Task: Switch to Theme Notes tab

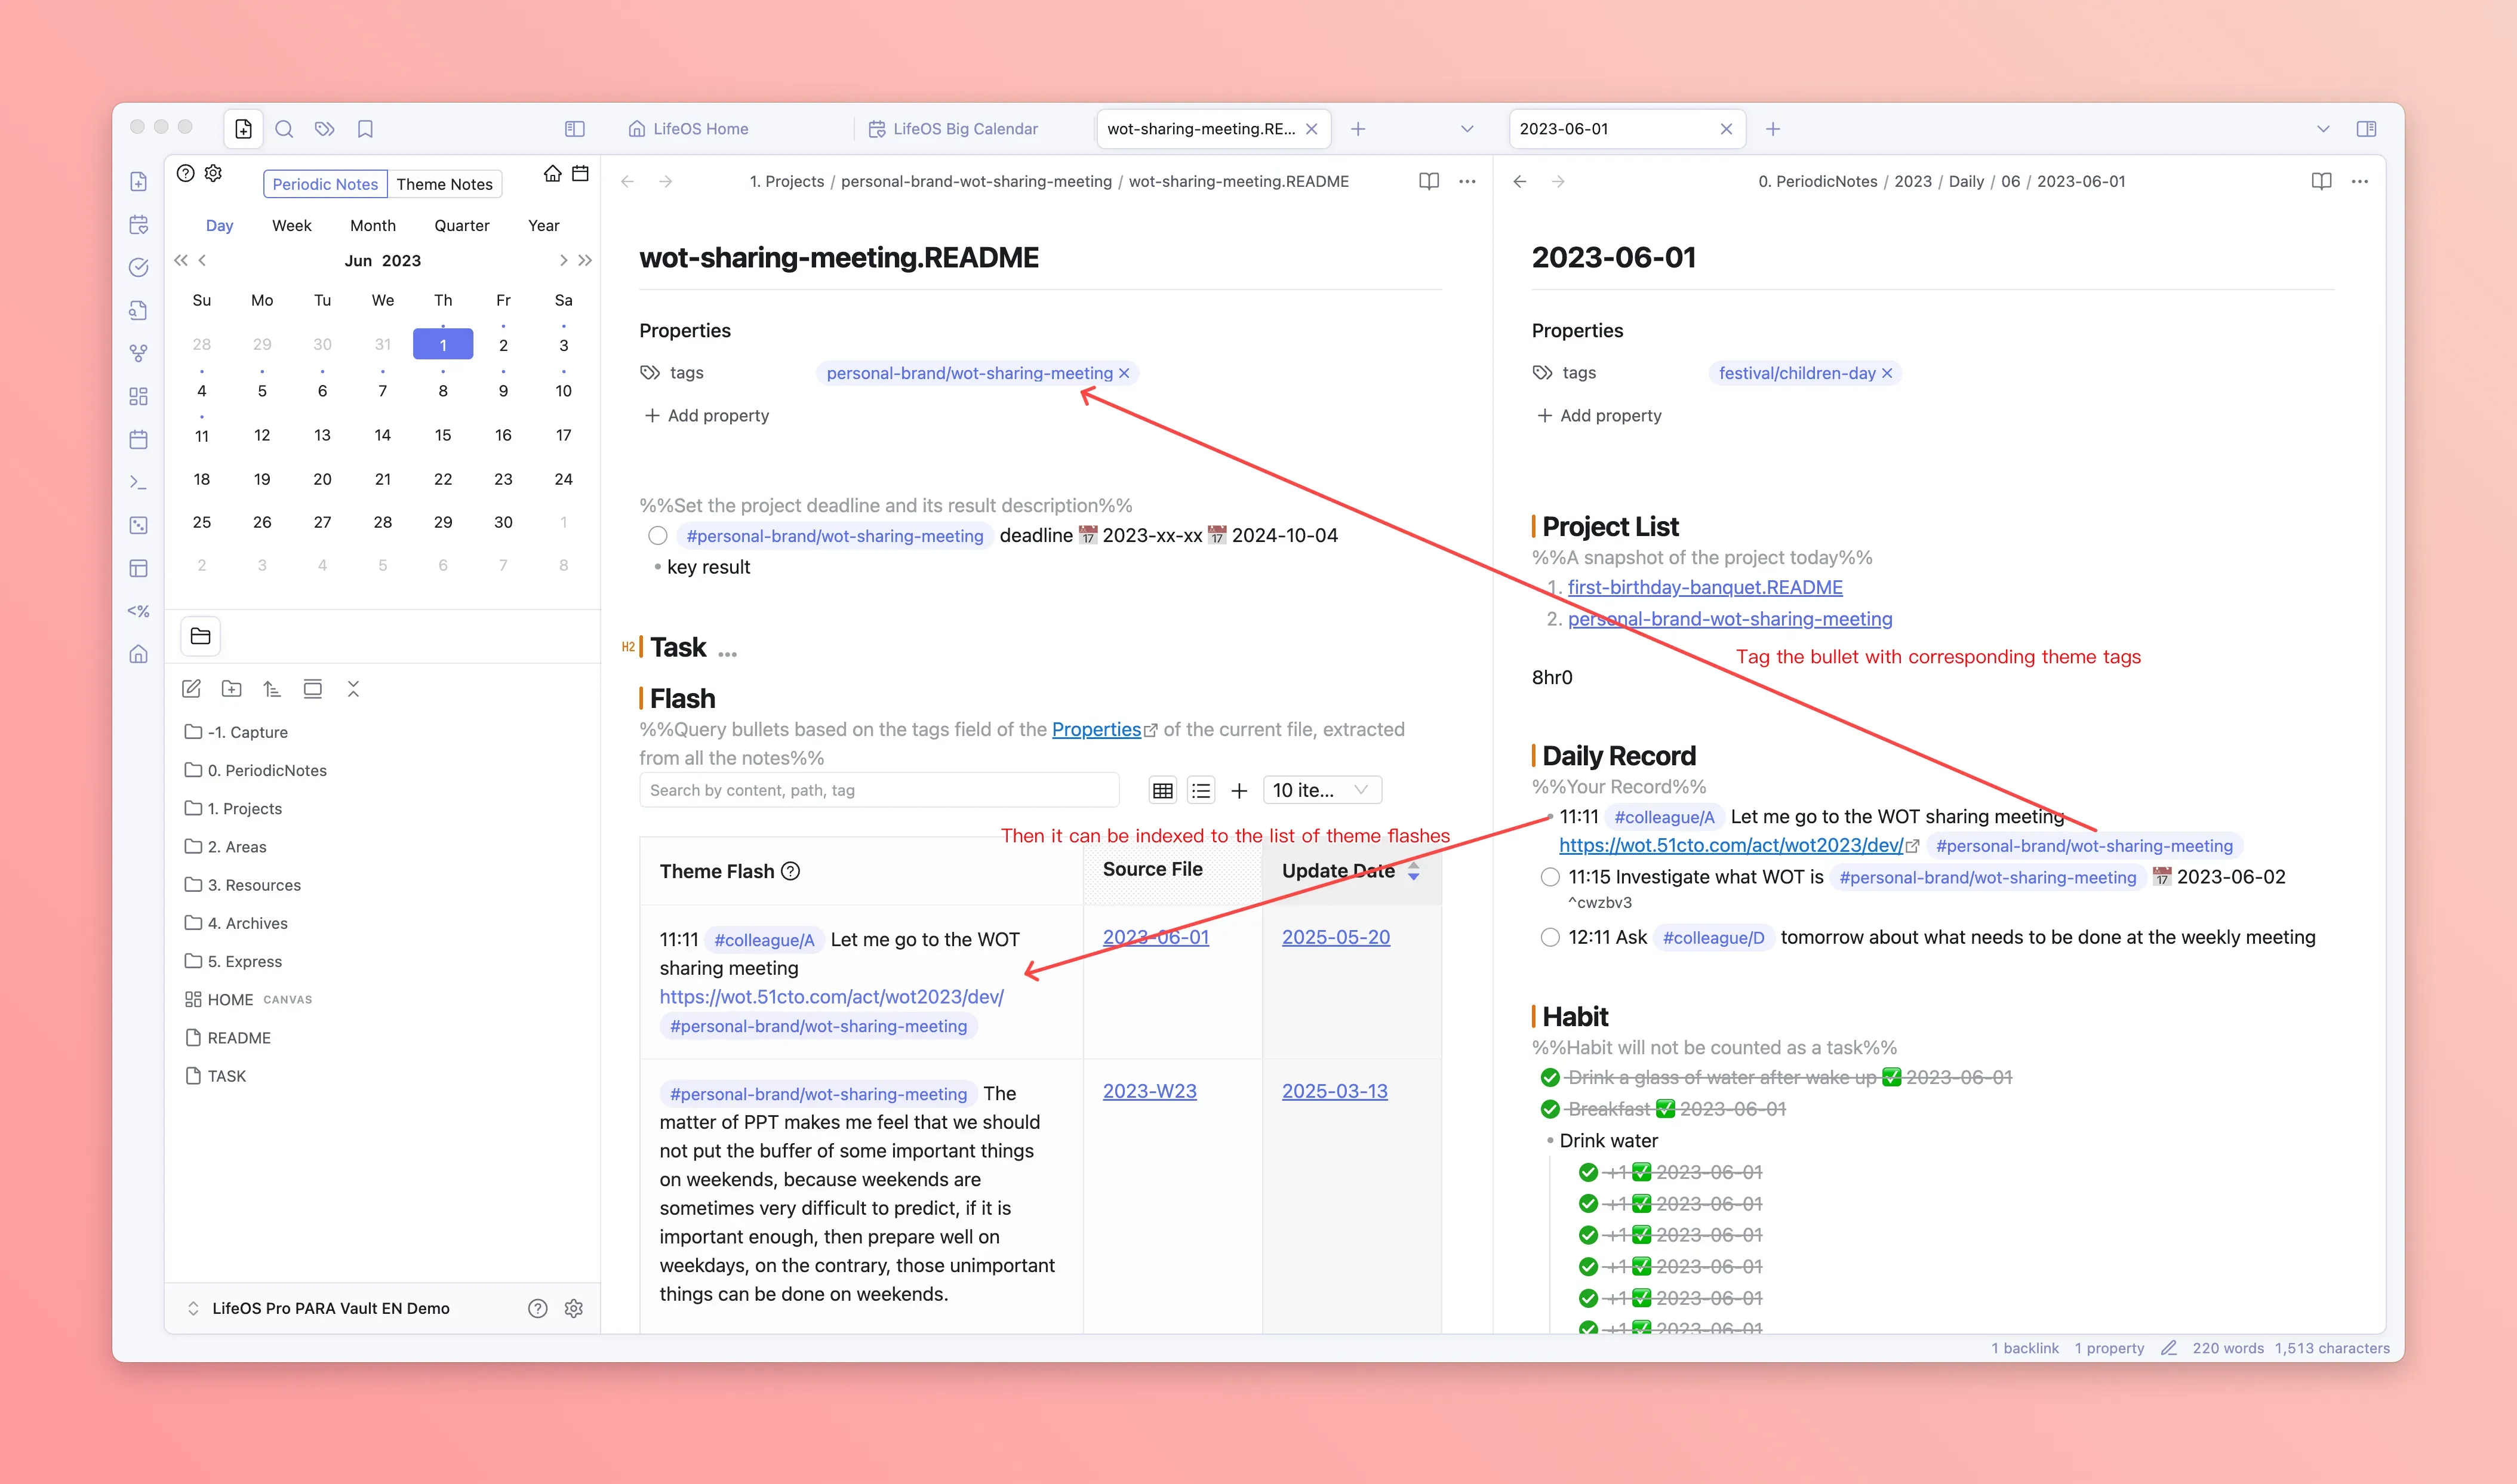Action: click(x=444, y=184)
